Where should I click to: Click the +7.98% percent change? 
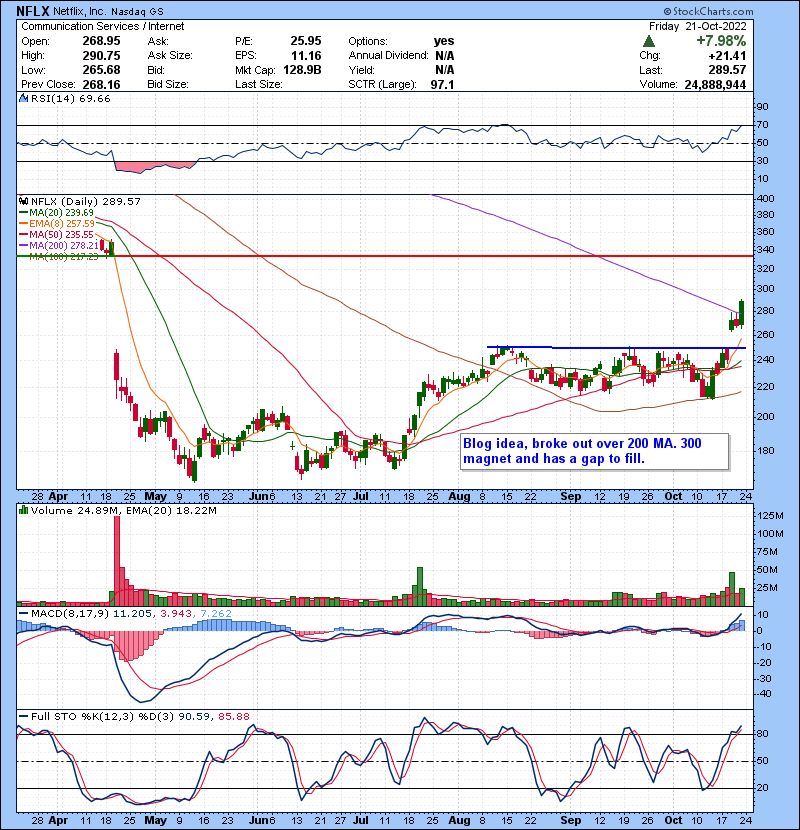pos(721,41)
